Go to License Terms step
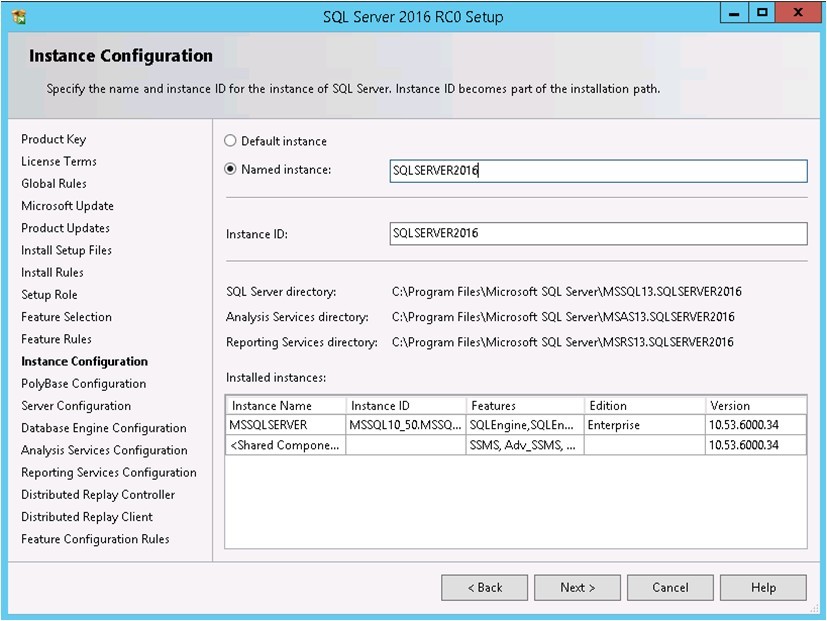 59,161
